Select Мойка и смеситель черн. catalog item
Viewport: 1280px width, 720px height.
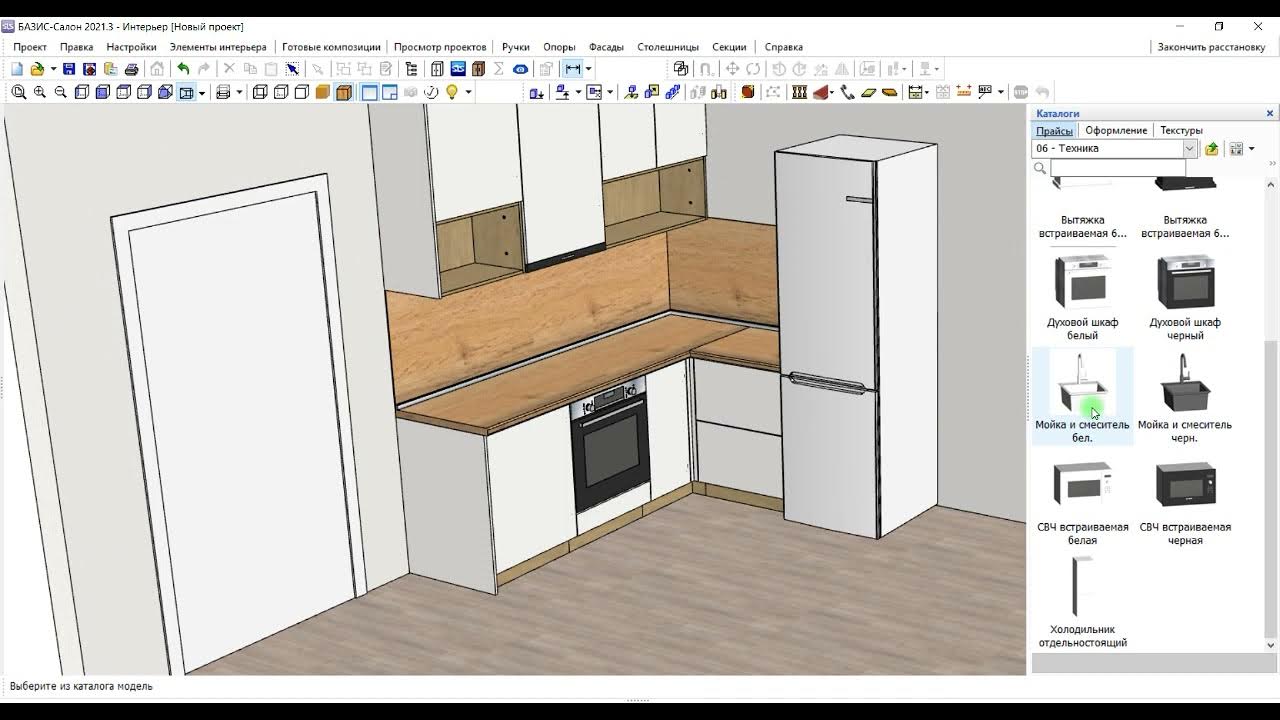1185,396
